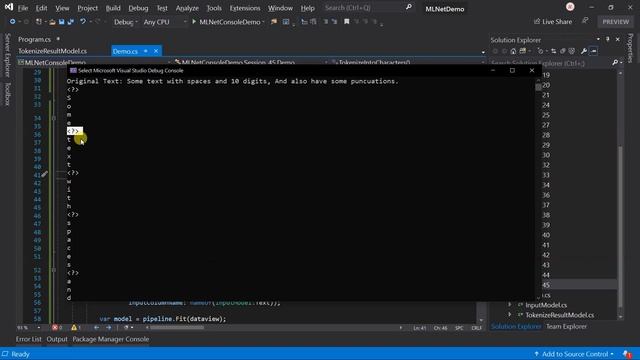Open the Tools menu
This screenshot has height=360, width=640.
pyautogui.click(x=214, y=8)
